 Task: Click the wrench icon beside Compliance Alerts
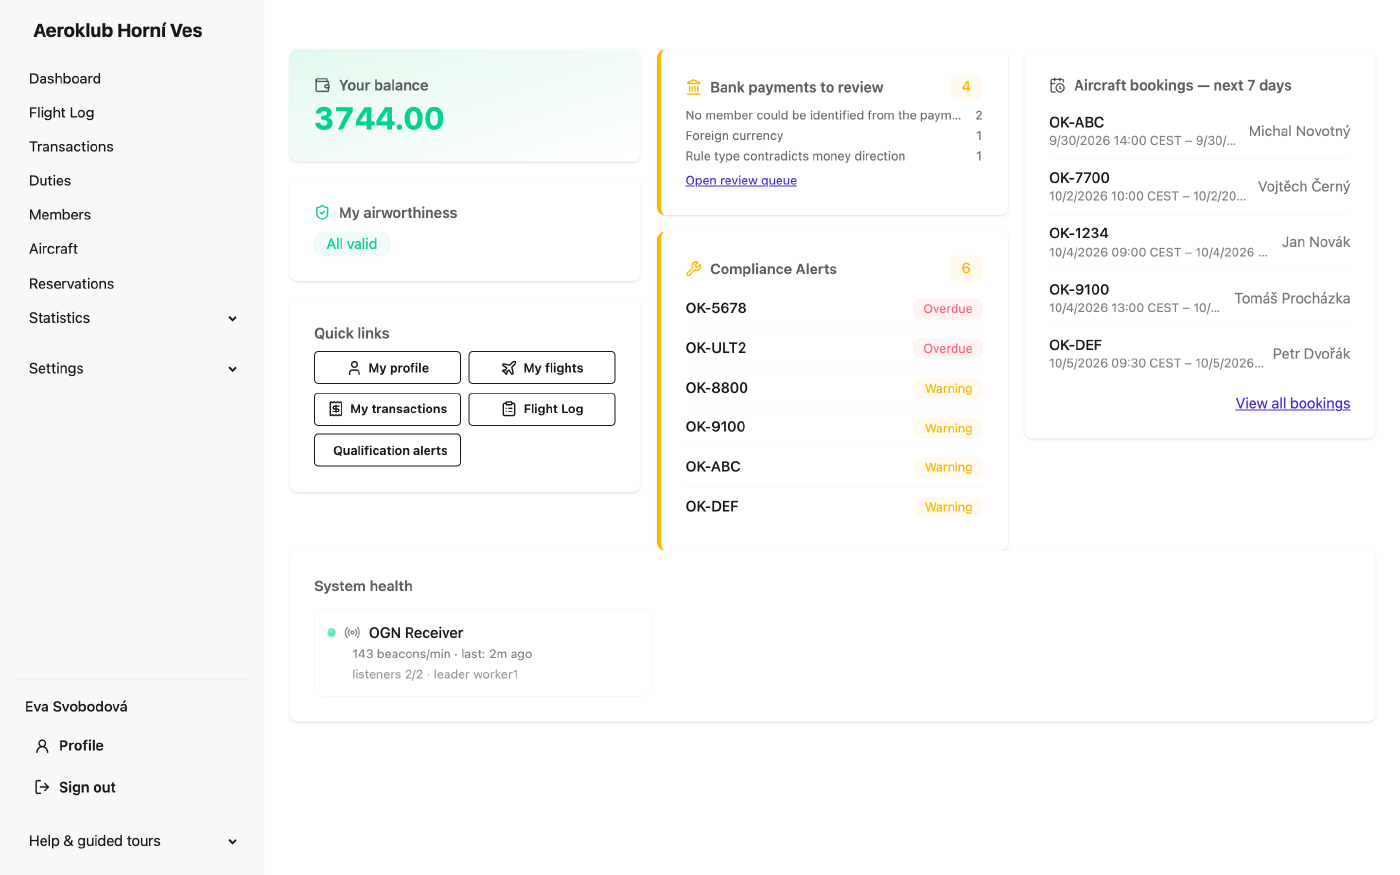(x=693, y=268)
